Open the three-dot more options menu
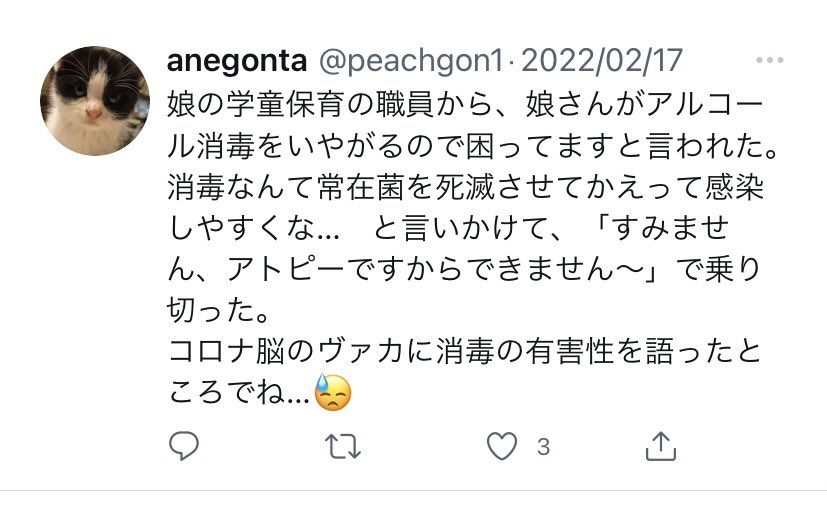 point(770,60)
